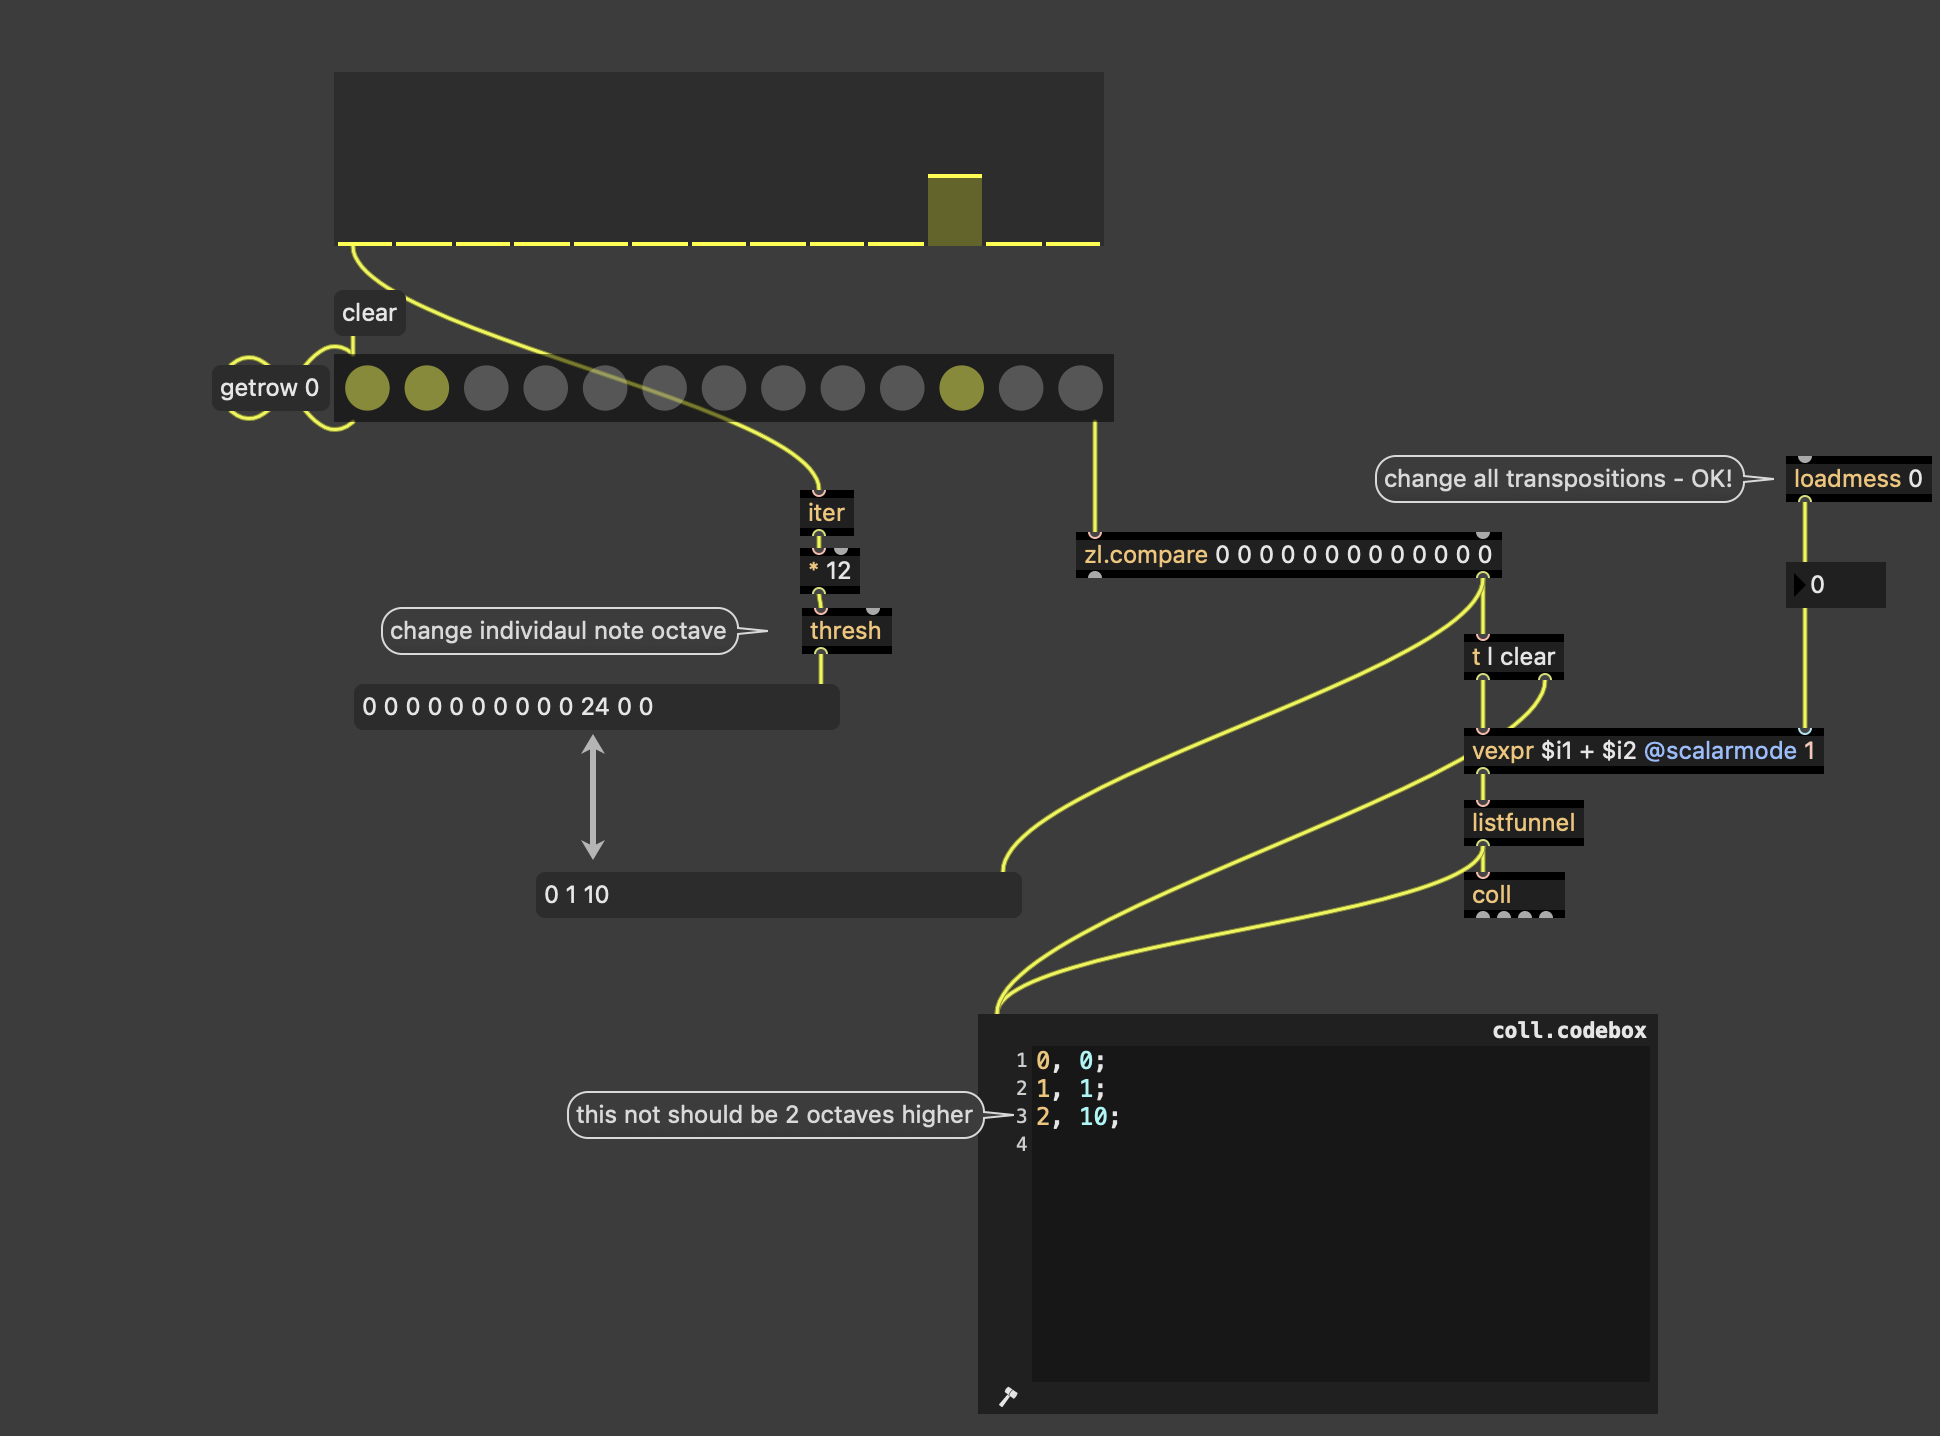Click codebox line 2, 10;
Image resolution: width=1940 pixels, height=1436 pixels.
[x=1078, y=1117]
